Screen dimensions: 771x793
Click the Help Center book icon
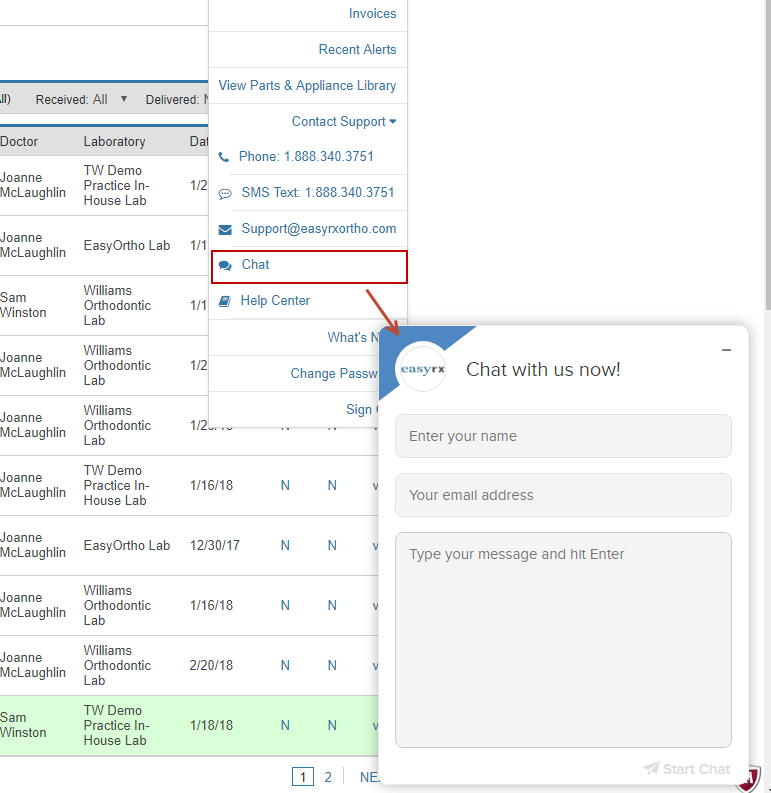click(225, 301)
